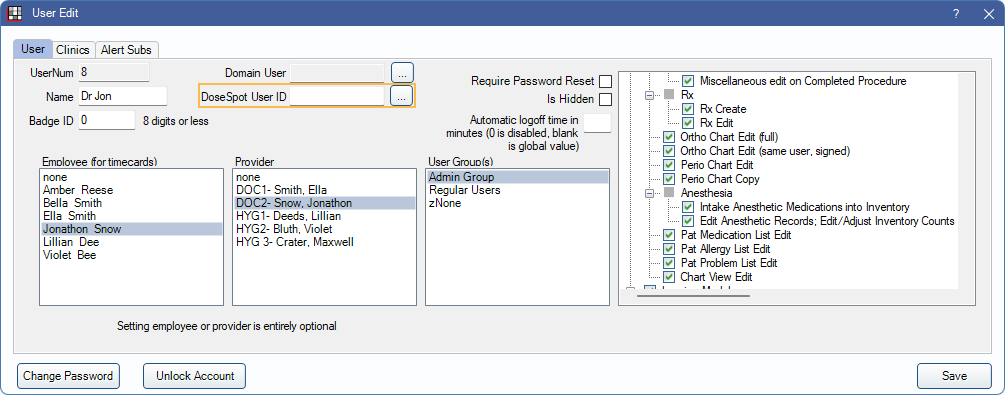Uncheck Edit Anesthetic Records permission

pos(688,221)
